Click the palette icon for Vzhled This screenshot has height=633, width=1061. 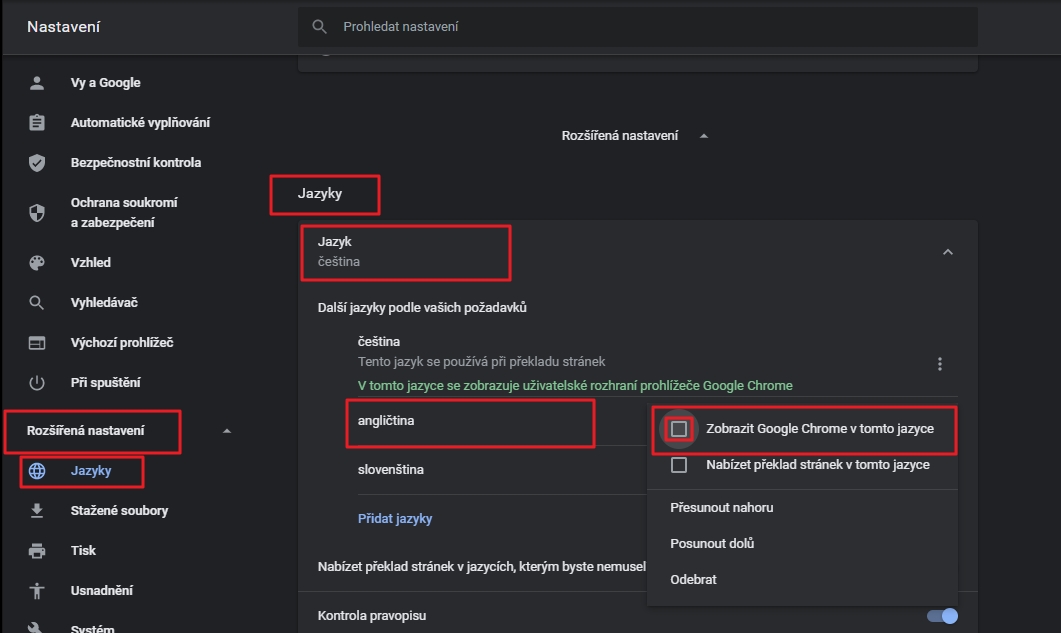[x=37, y=263]
